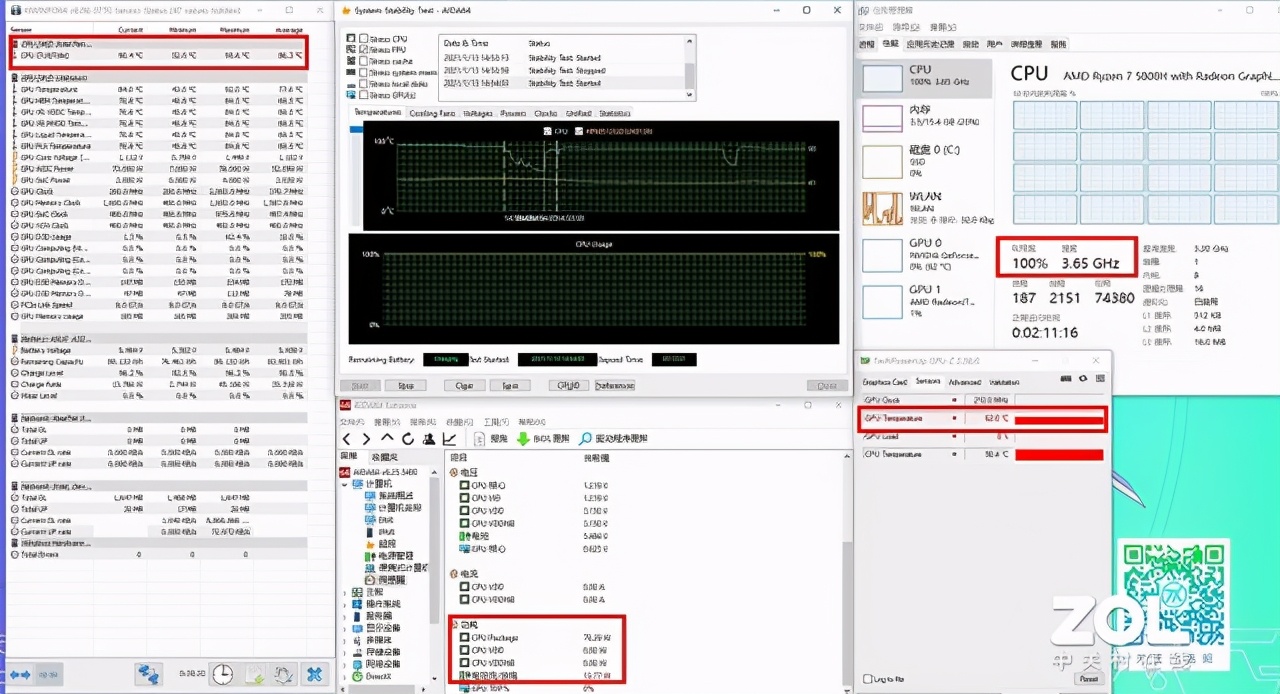Select the Sensor item in AIDA64 tree
1280x694 pixels.
click(x=387, y=580)
